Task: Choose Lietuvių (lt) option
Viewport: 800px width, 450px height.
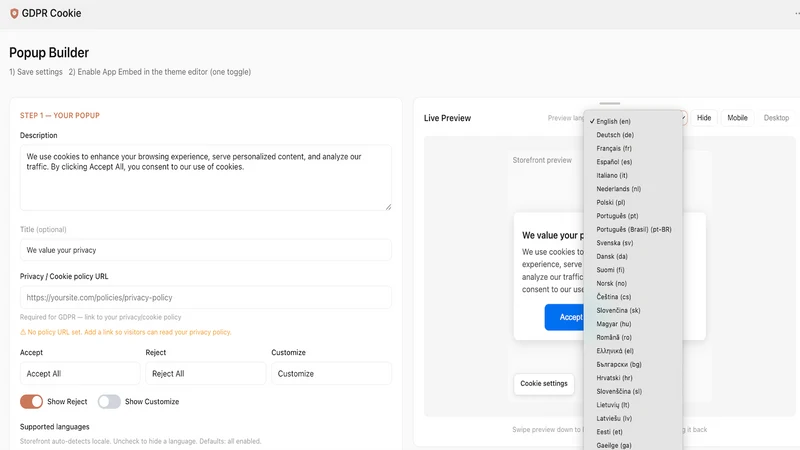Action: point(633,405)
